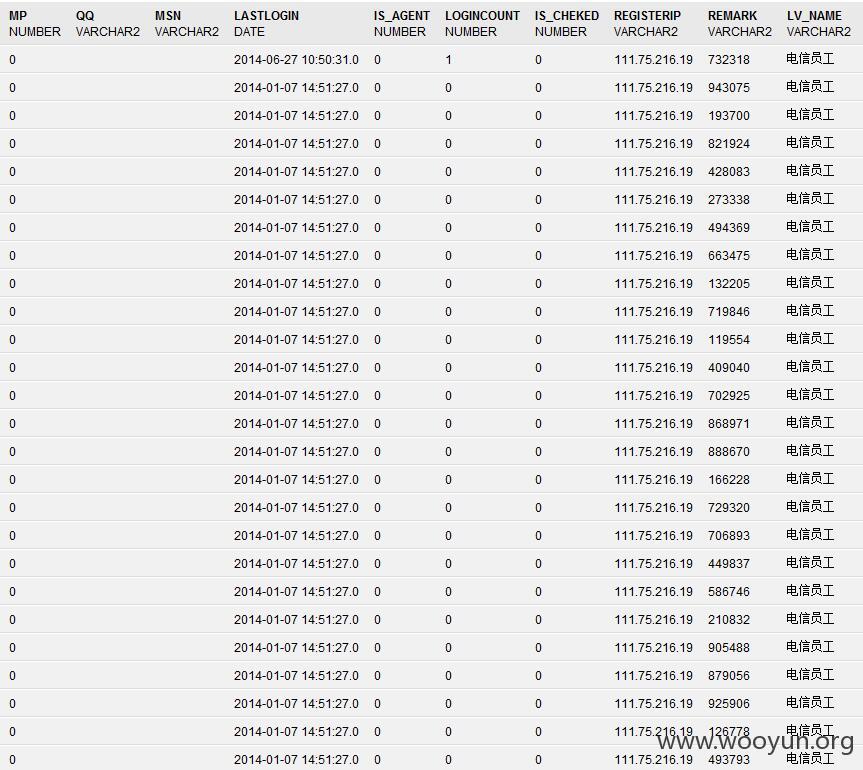This screenshot has height=770, width=863.
Task: Select remark value 706893
Action: (729, 536)
